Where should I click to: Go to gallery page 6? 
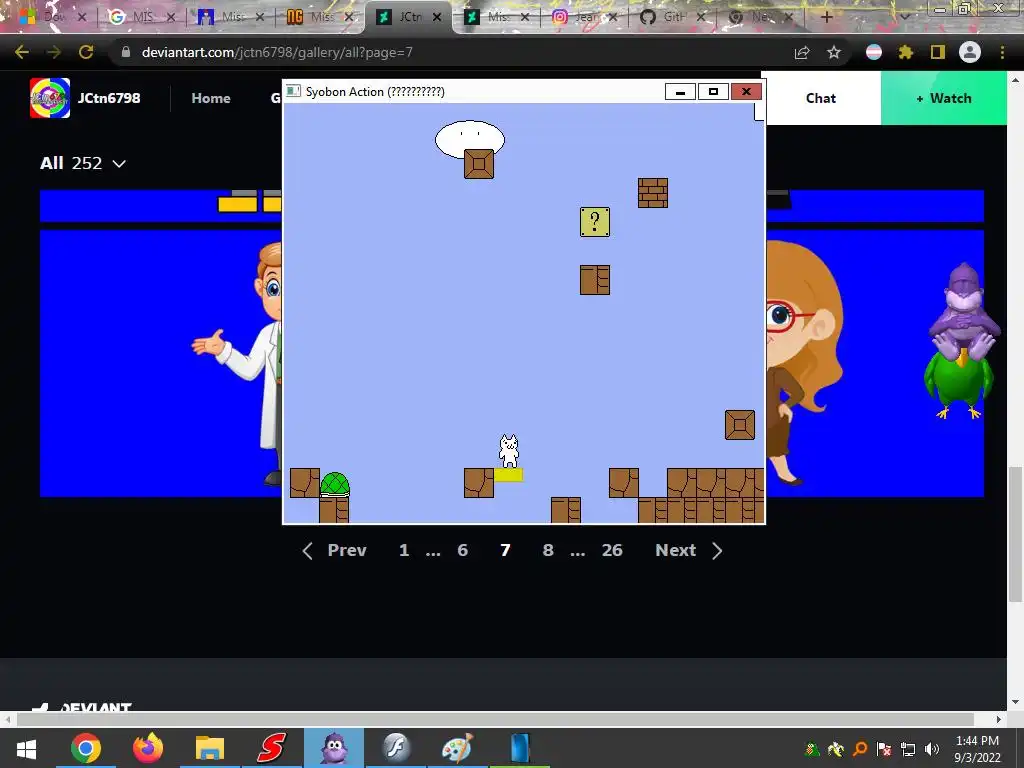pos(462,551)
